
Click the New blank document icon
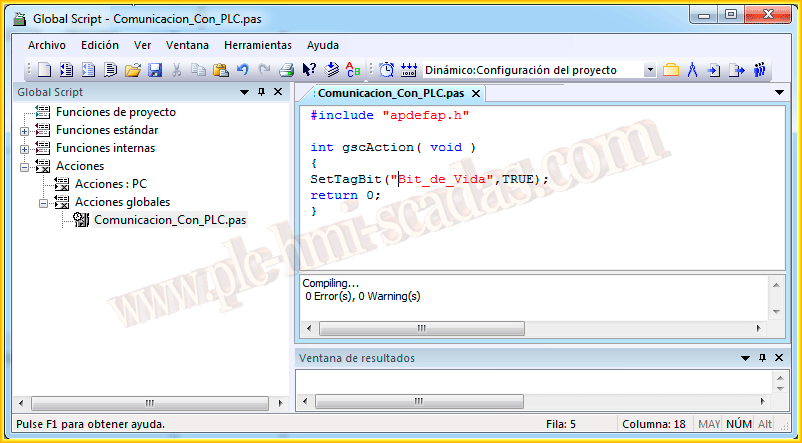coord(44,70)
